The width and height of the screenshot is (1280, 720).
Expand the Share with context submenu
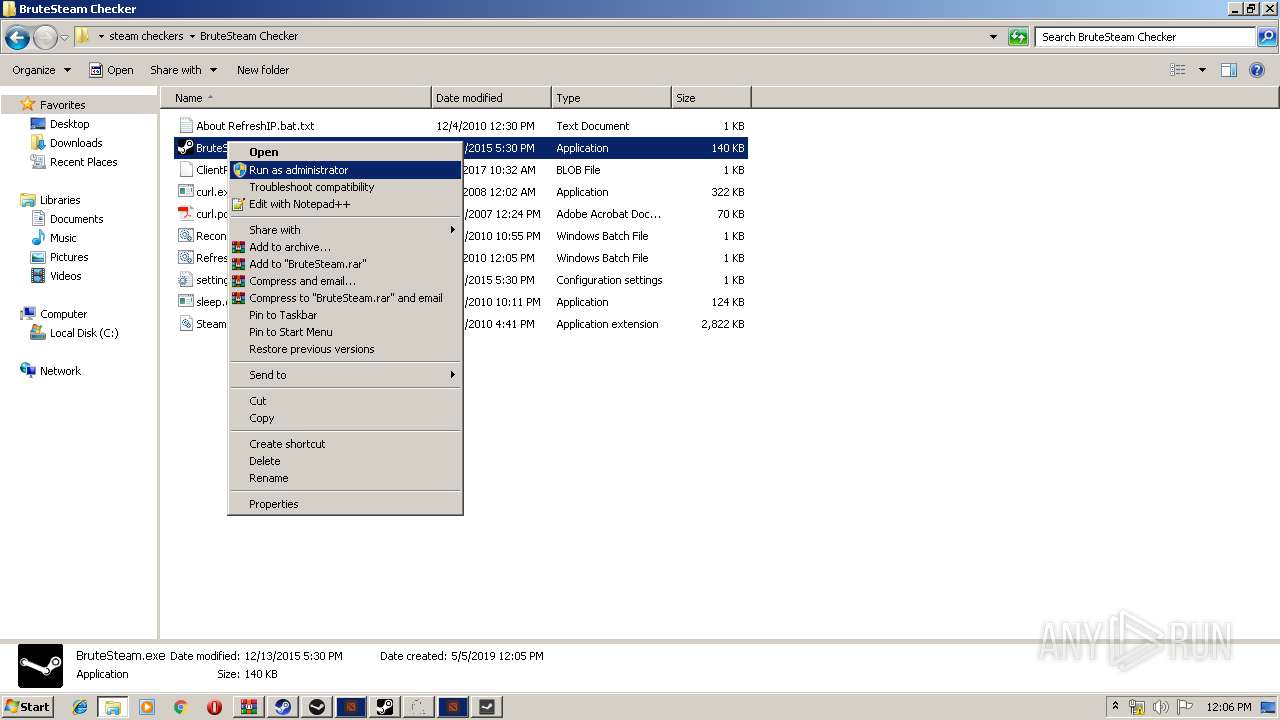(345, 230)
